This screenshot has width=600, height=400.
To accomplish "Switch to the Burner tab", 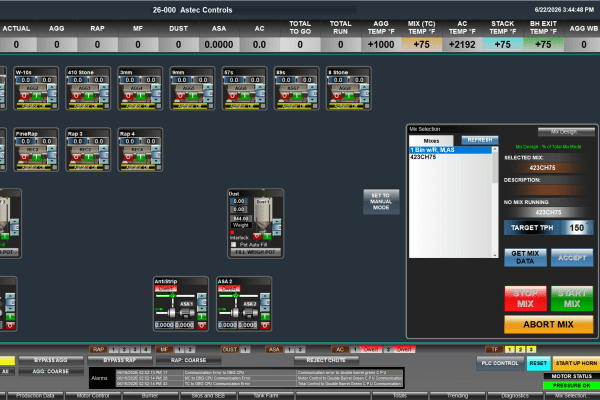I will pyautogui.click(x=150, y=396).
